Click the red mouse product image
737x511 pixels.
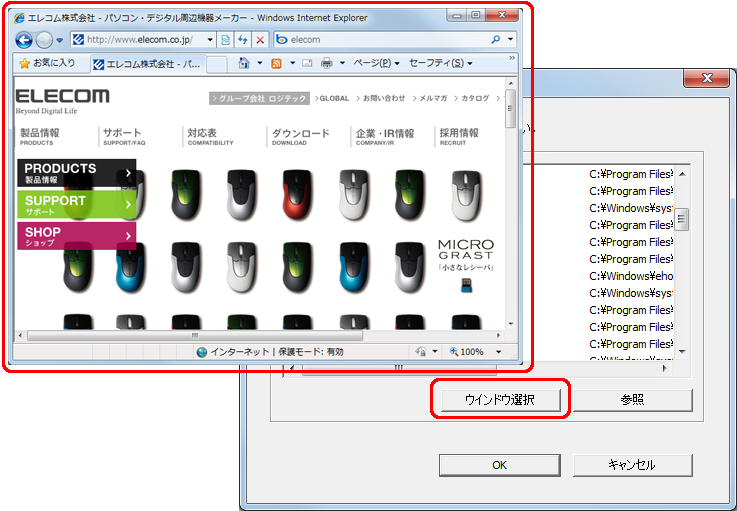pos(297,195)
